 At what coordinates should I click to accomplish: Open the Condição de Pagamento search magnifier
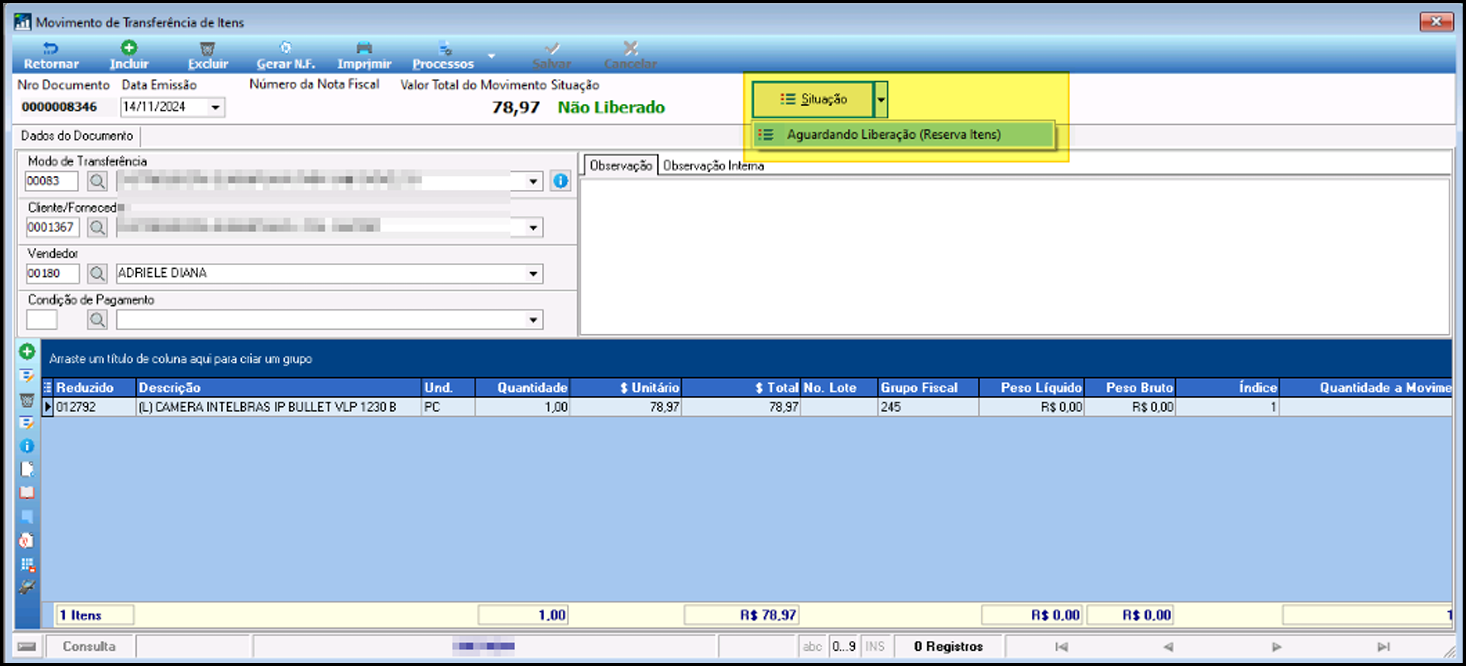(97, 319)
